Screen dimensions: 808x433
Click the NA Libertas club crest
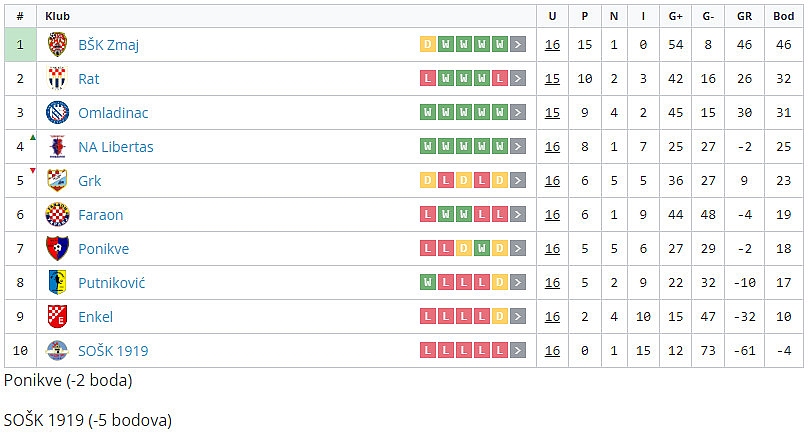(57, 146)
